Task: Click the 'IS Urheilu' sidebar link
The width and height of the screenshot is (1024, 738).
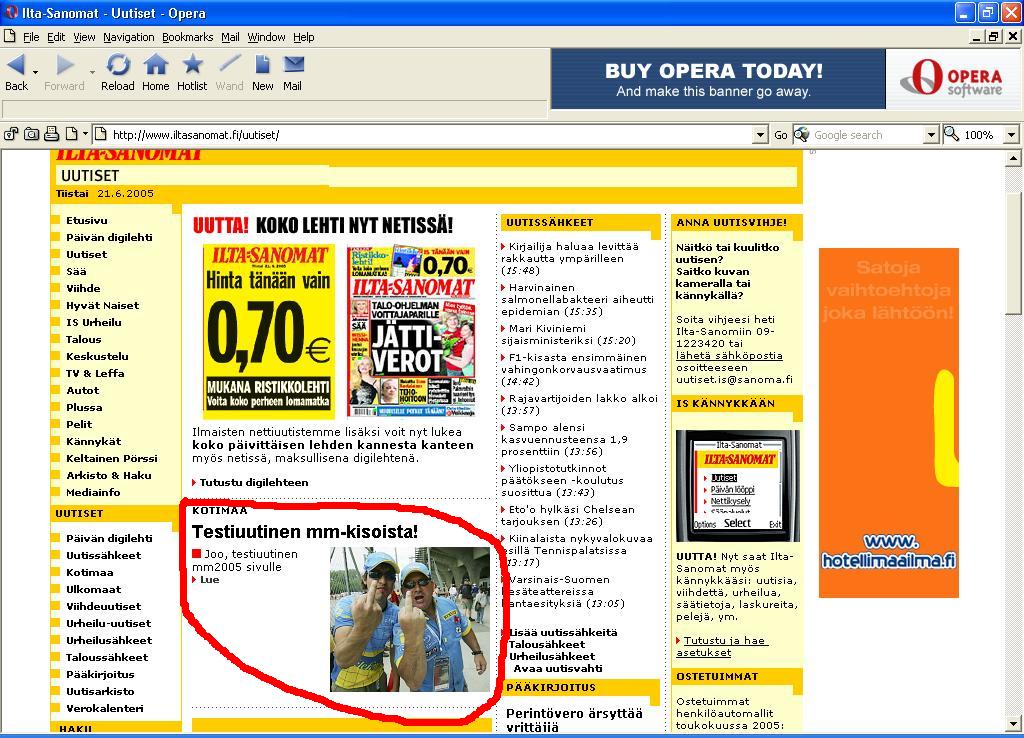Action: click(93, 322)
